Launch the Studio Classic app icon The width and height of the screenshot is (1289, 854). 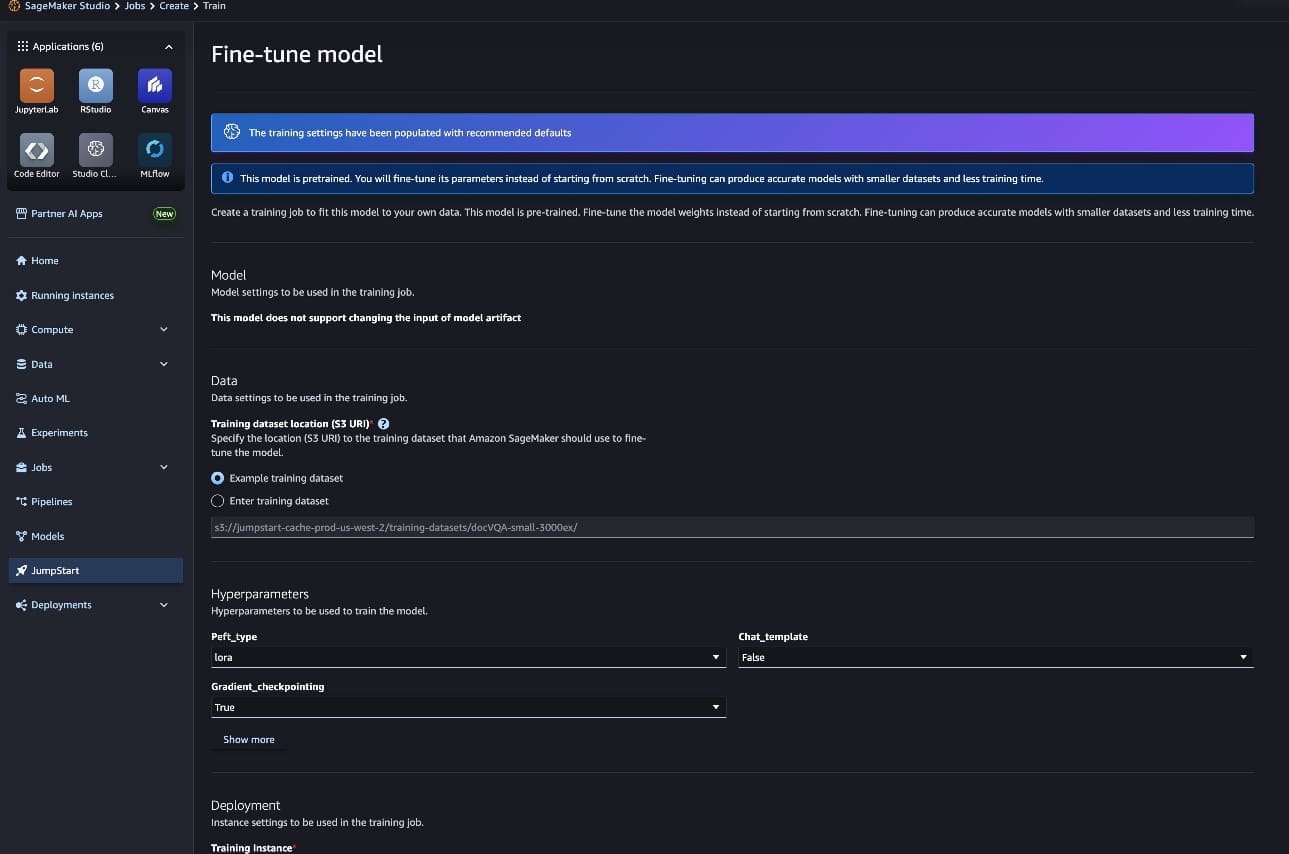(x=96, y=150)
